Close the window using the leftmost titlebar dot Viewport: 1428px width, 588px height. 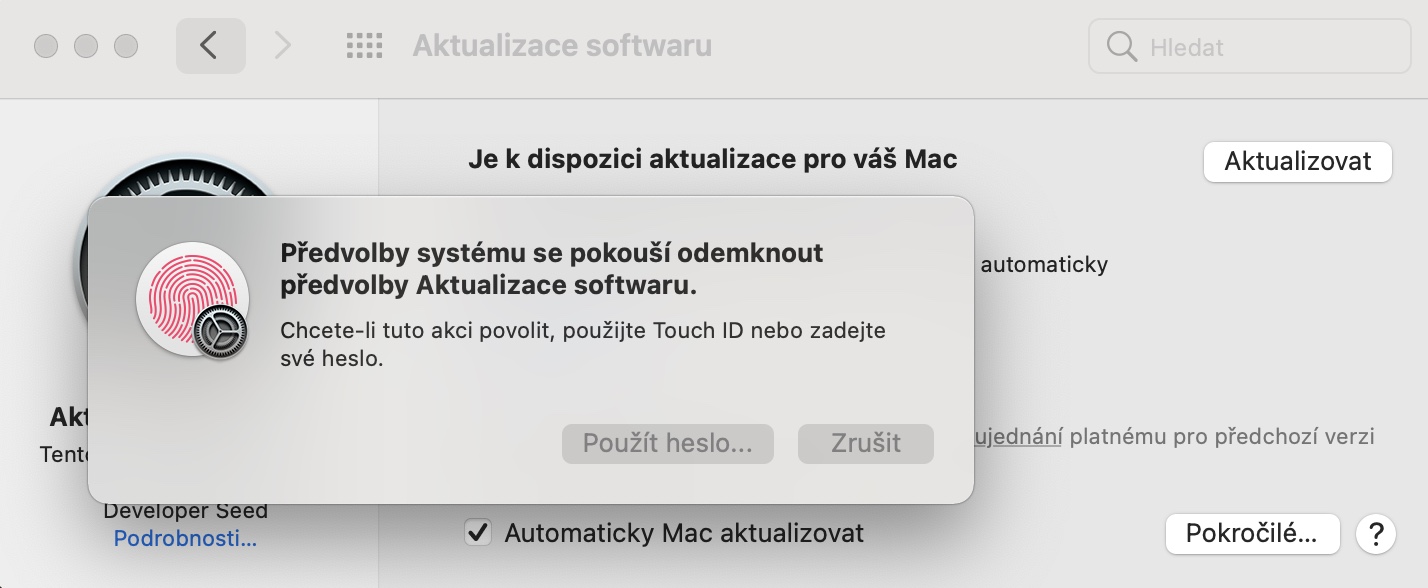(46, 46)
